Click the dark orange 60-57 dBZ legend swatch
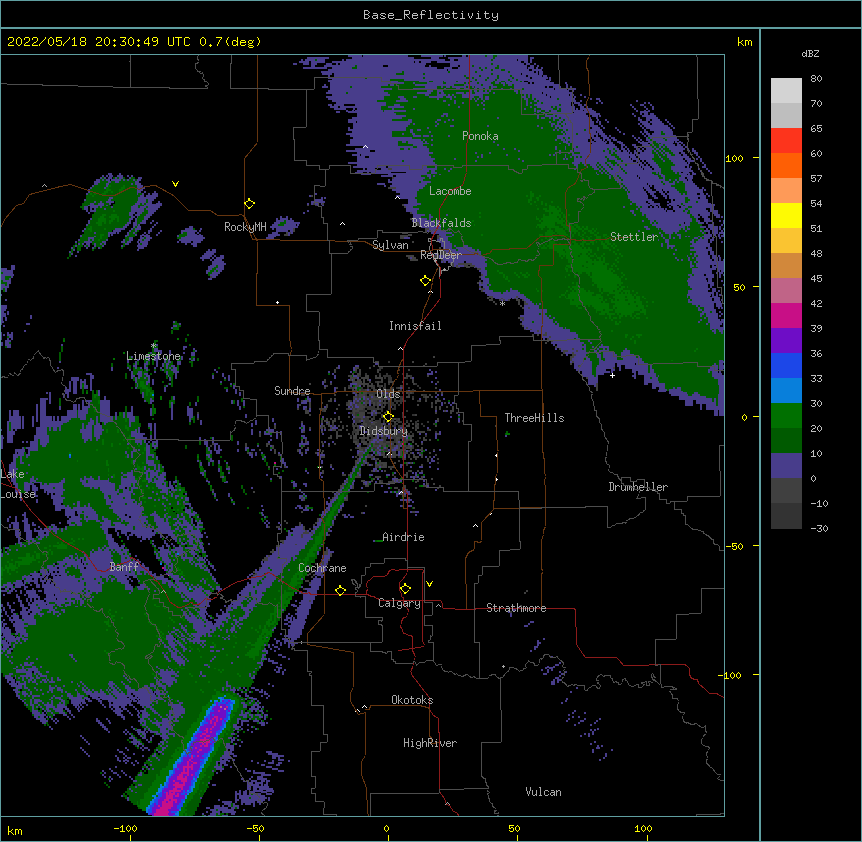The height and width of the screenshot is (842, 862). pyautogui.click(x=786, y=165)
